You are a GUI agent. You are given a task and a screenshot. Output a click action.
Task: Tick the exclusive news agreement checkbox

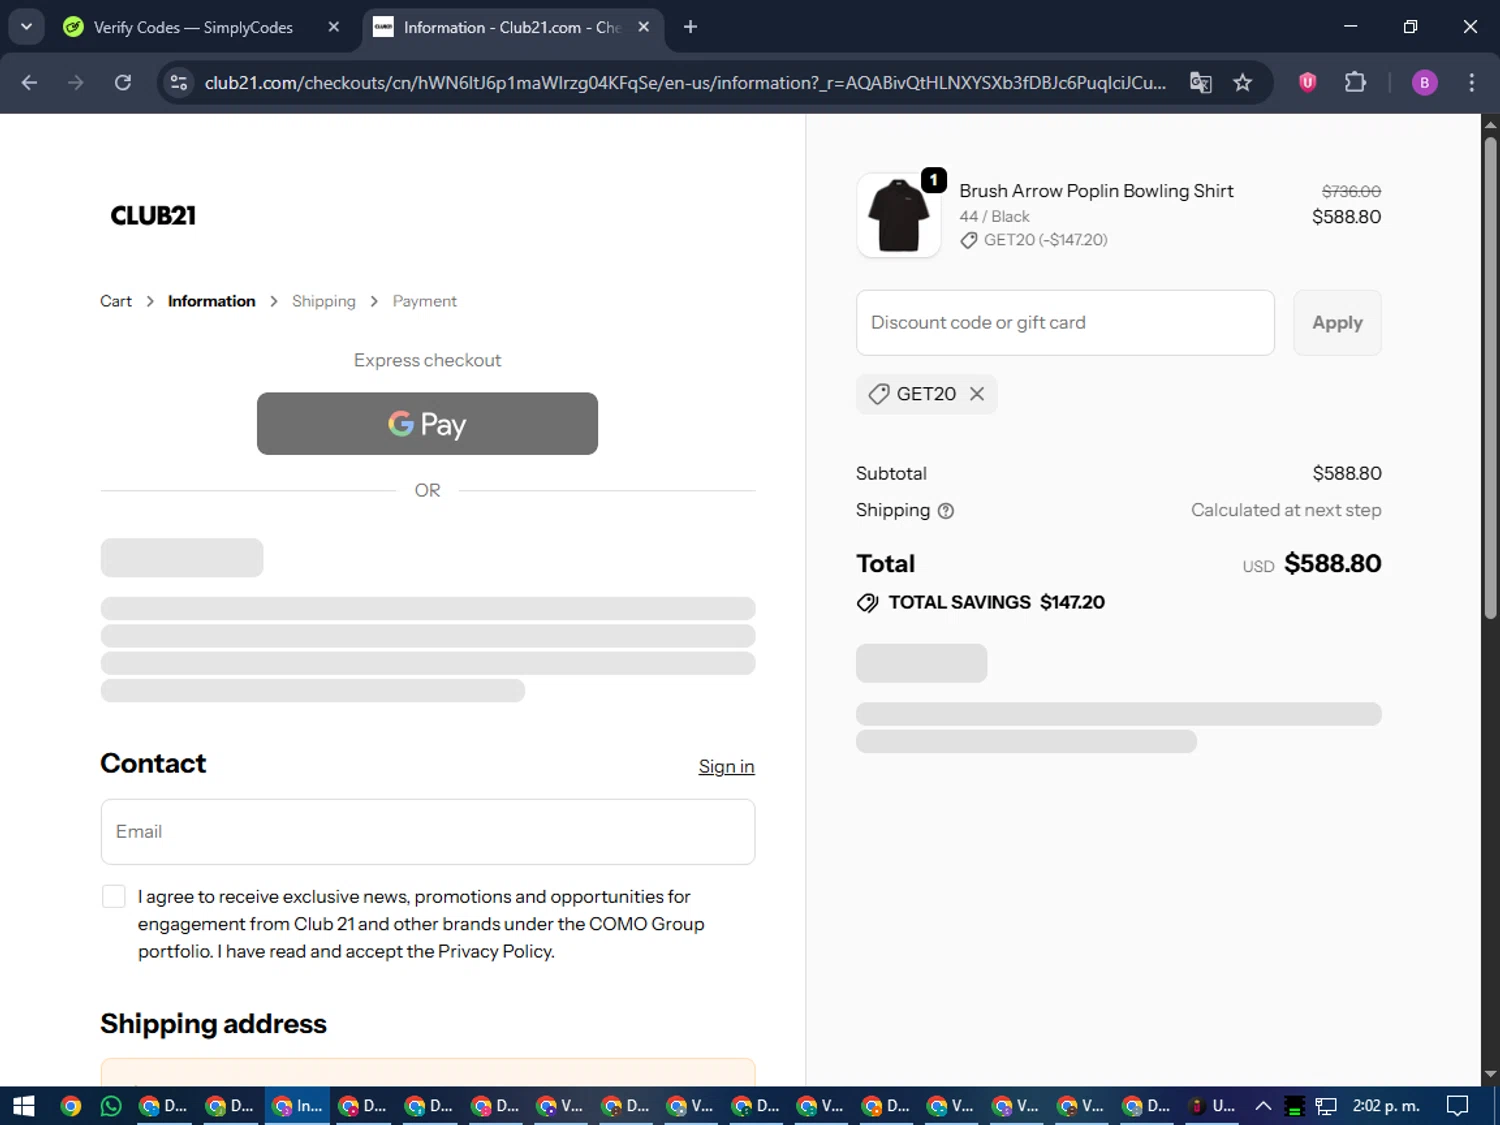click(114, 896)
